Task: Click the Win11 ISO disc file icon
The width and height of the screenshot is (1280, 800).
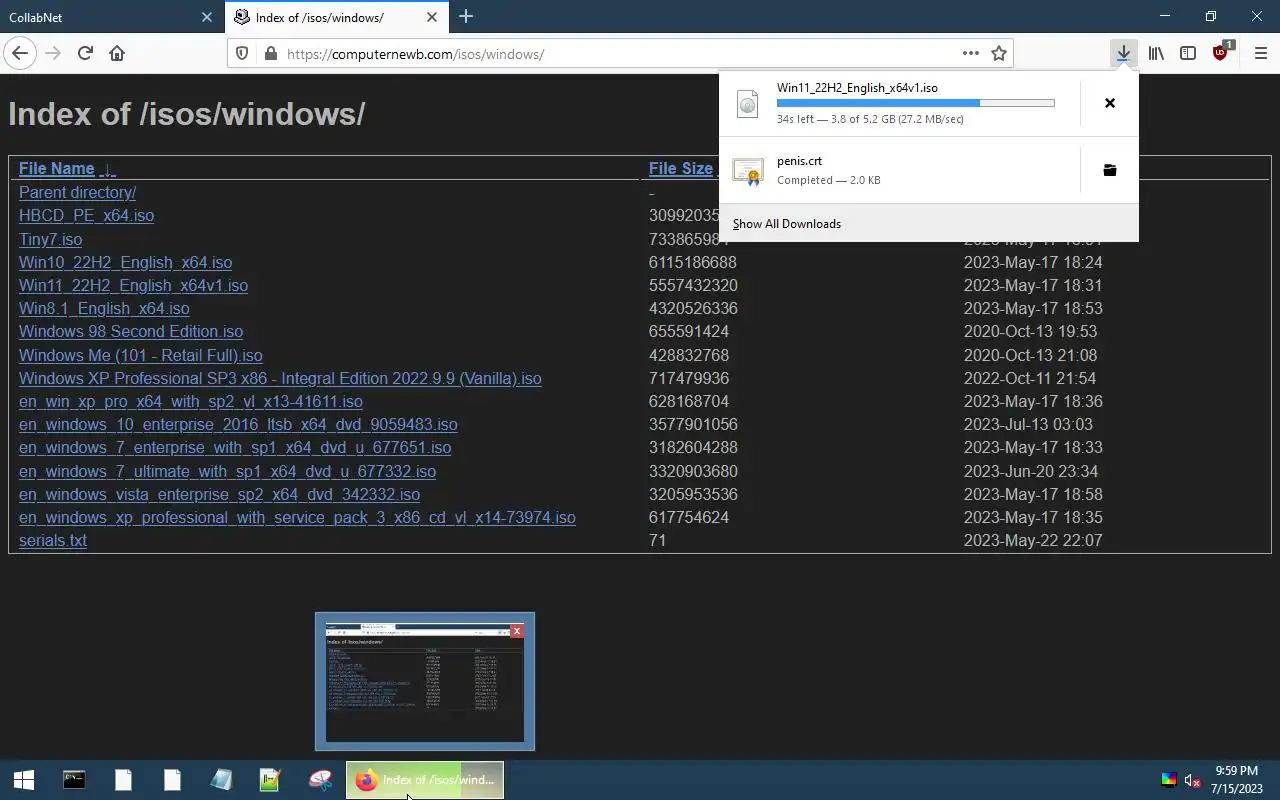Action: tap(748, 103)
